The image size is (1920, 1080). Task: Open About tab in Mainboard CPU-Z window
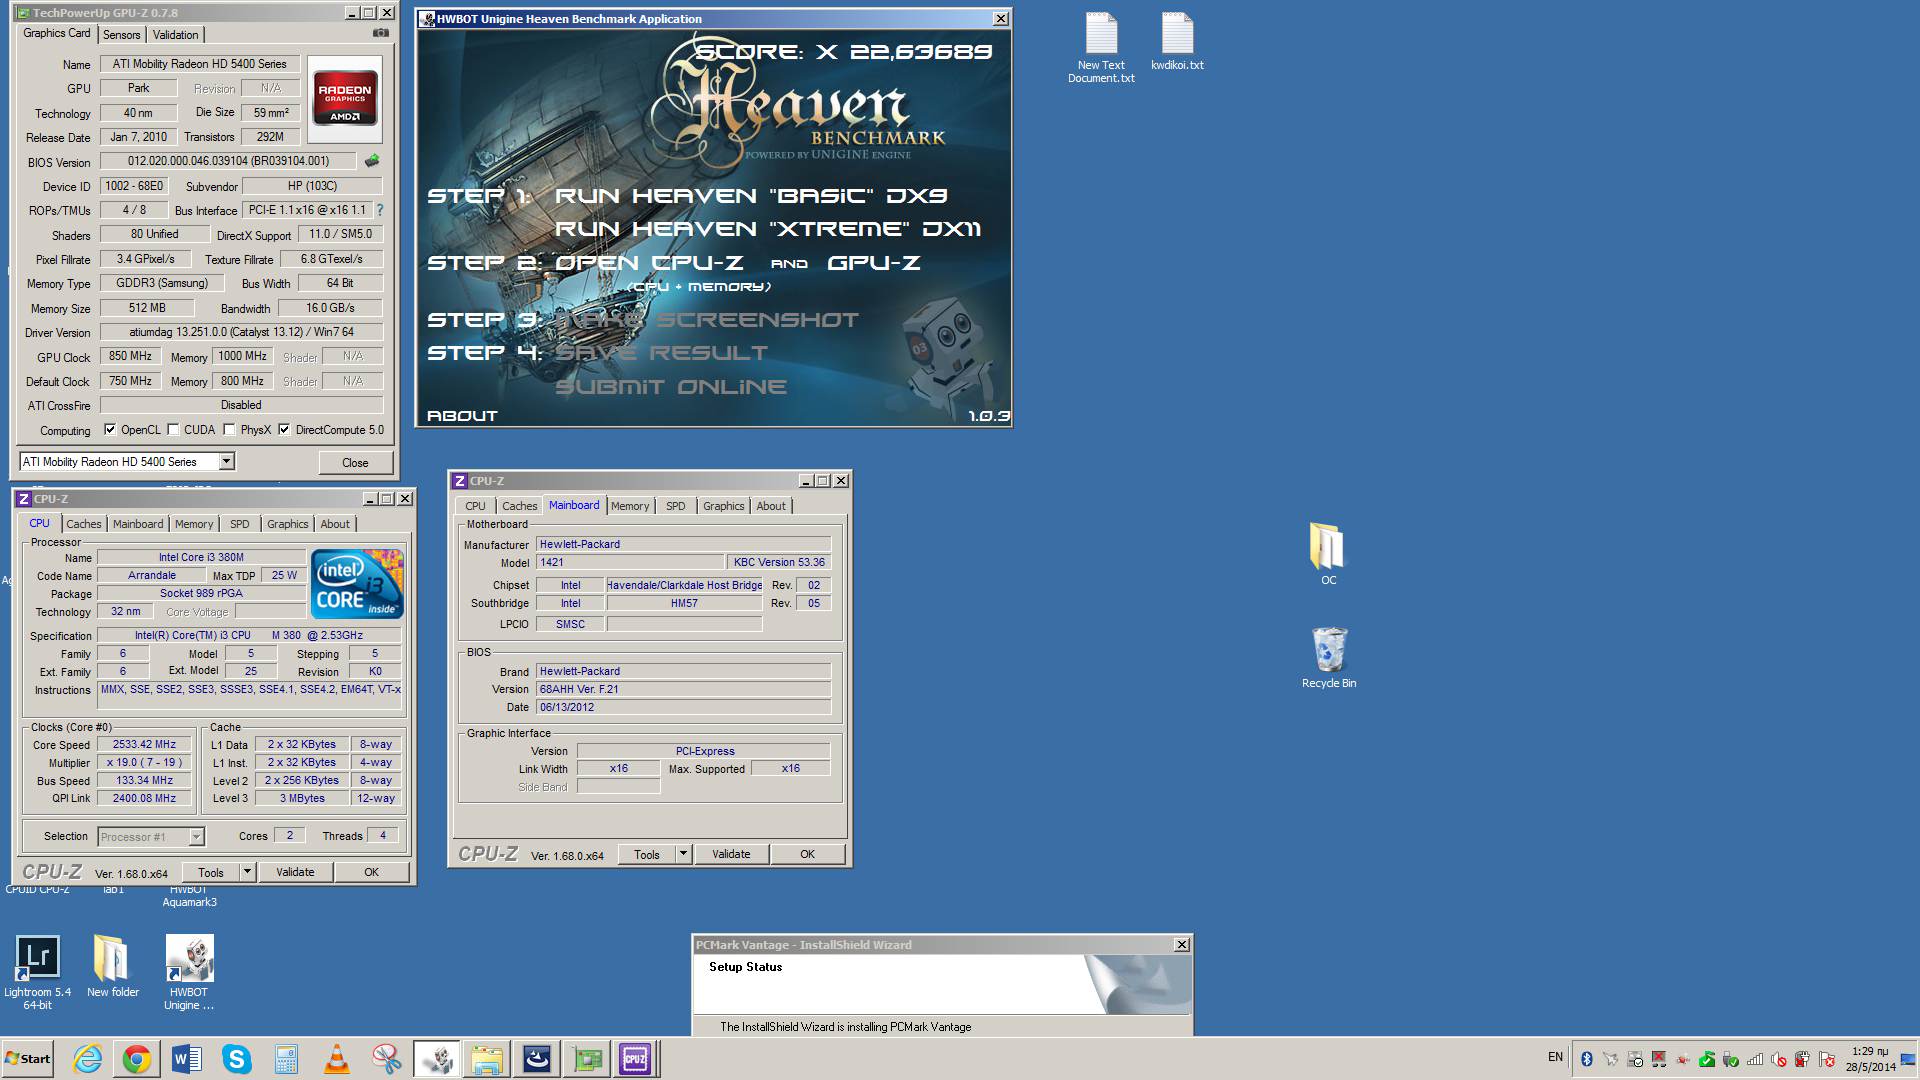click(771, 506)
